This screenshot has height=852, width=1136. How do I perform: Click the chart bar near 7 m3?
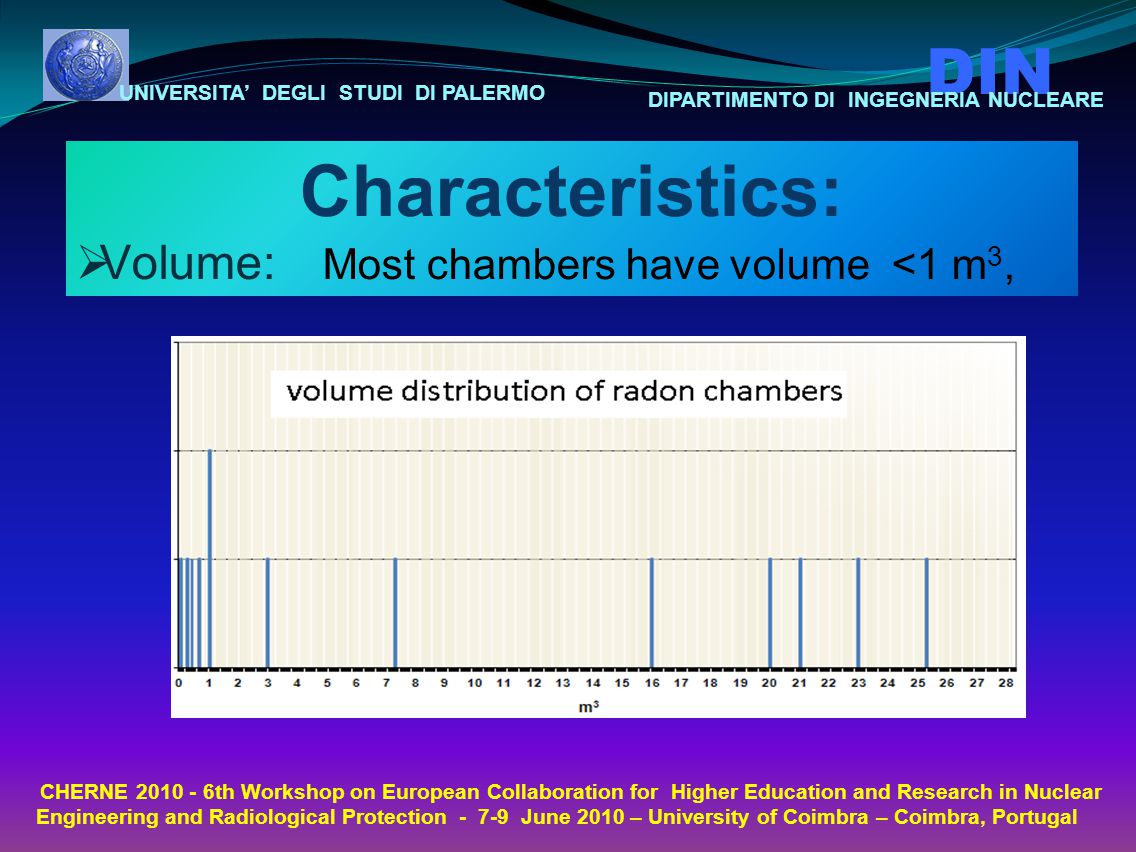(395, 612)
